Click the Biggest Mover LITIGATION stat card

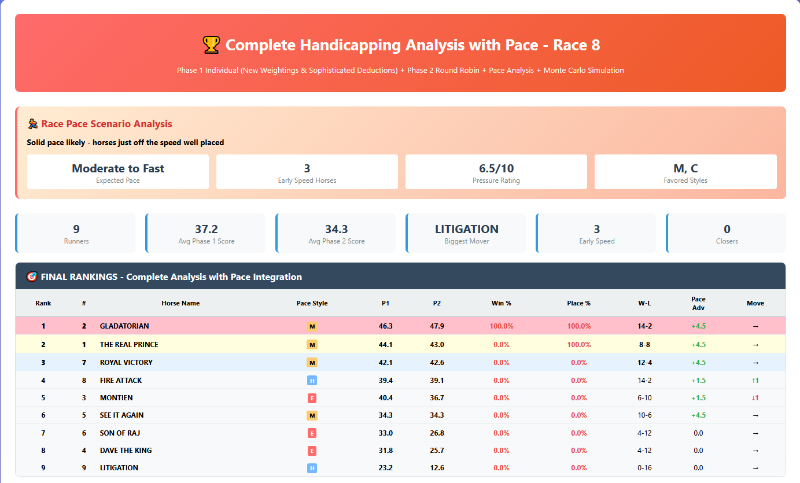(468, 233)
